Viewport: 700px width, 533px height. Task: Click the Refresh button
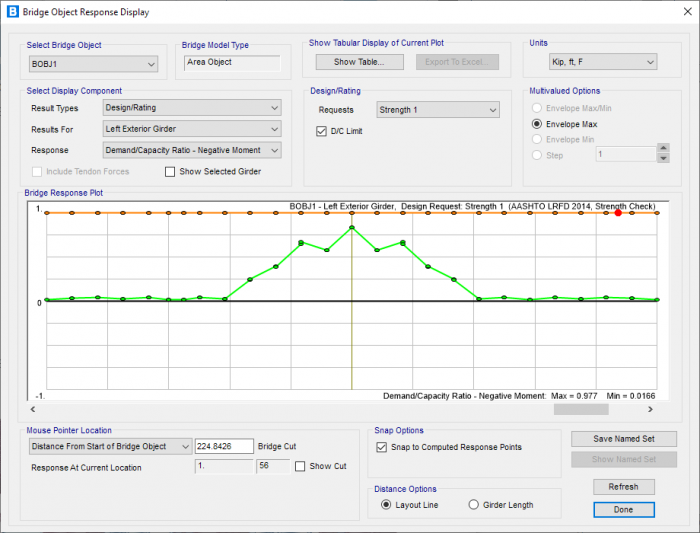pos(624,487)
